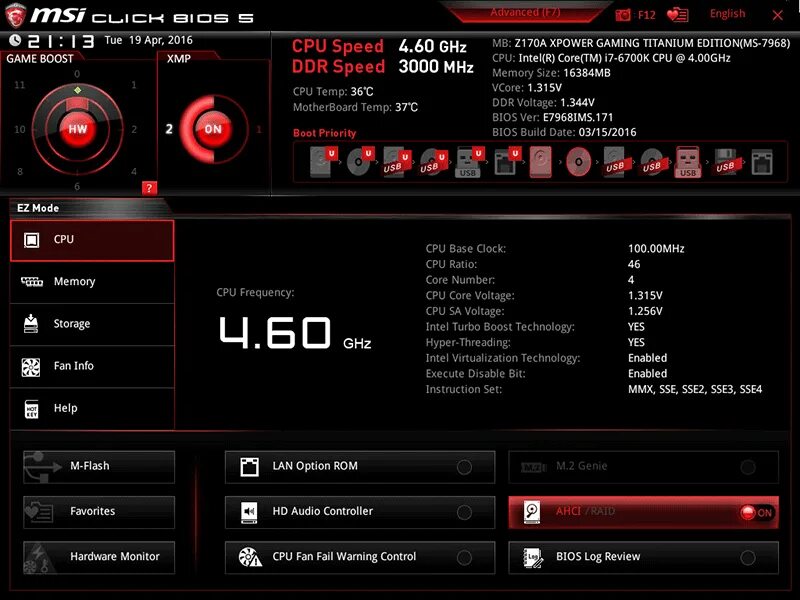This screenshot has height=600, width=800.
Task: Toggle the Game Boost HW knob
Action: pyautogui.click(x=78, y=129)
